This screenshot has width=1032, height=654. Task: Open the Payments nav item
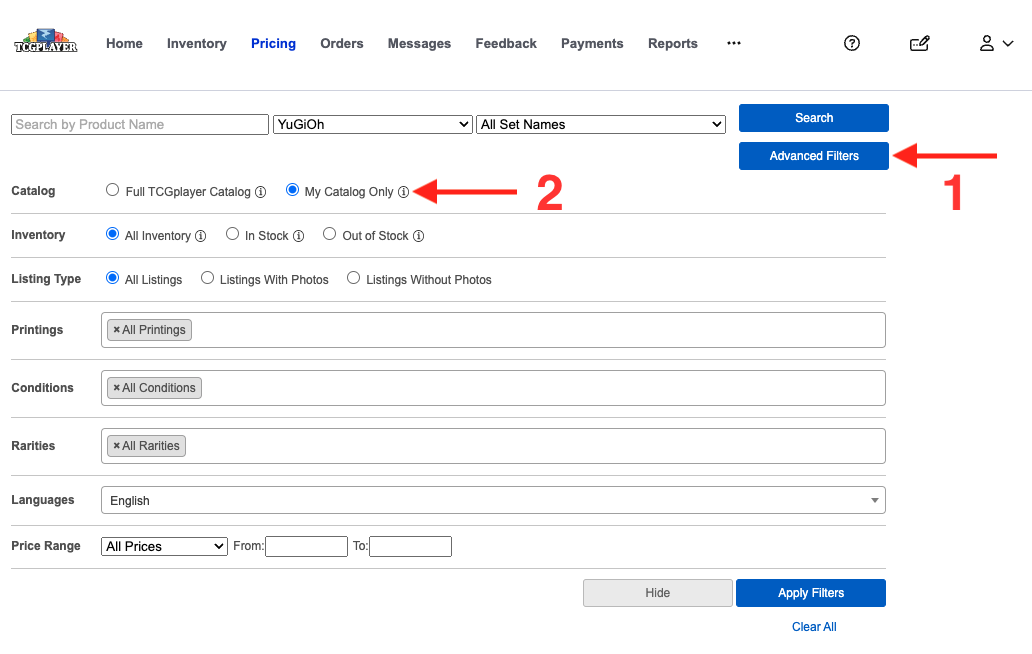click(592, 43)
